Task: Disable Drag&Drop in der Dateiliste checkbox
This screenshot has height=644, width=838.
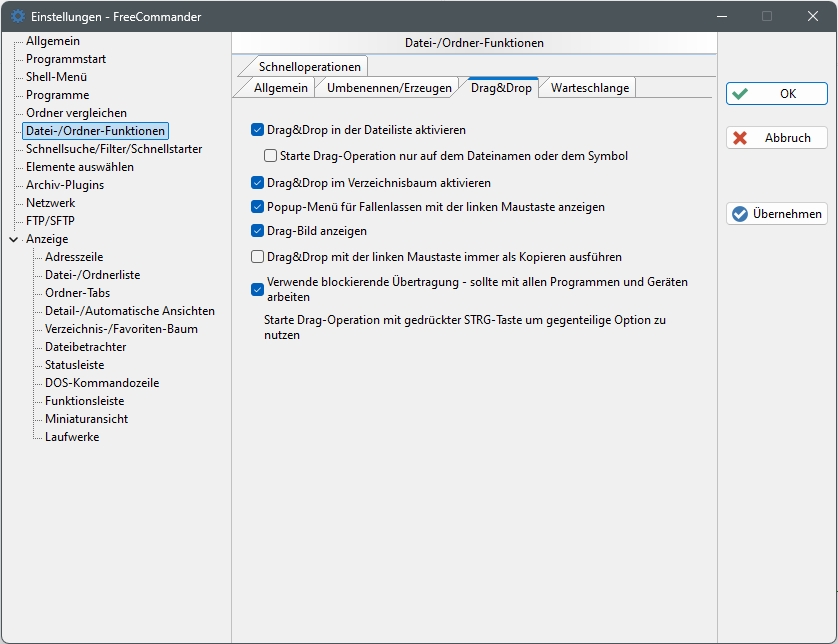Action: point(257,130)
